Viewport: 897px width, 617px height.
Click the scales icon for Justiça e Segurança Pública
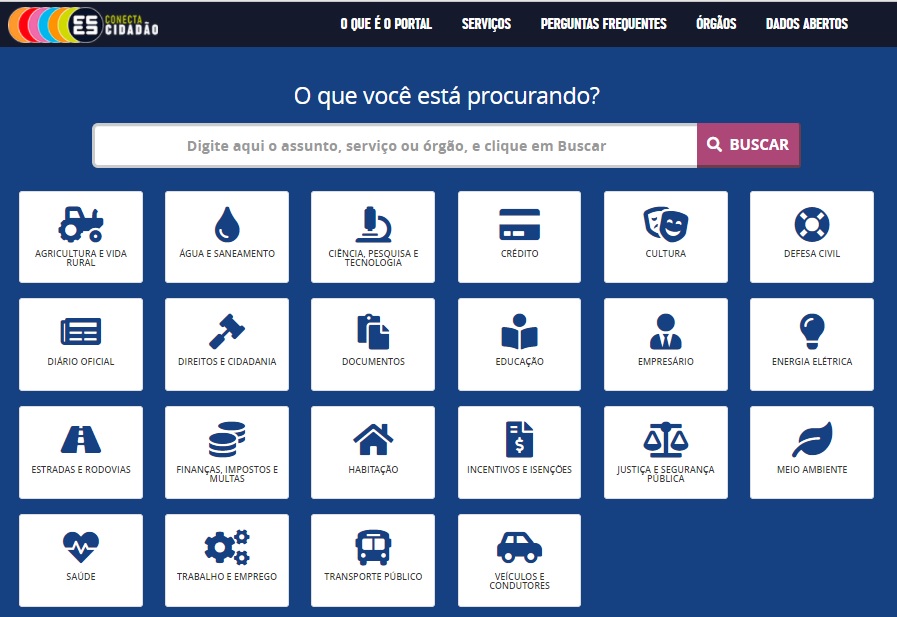coord(665,438)
